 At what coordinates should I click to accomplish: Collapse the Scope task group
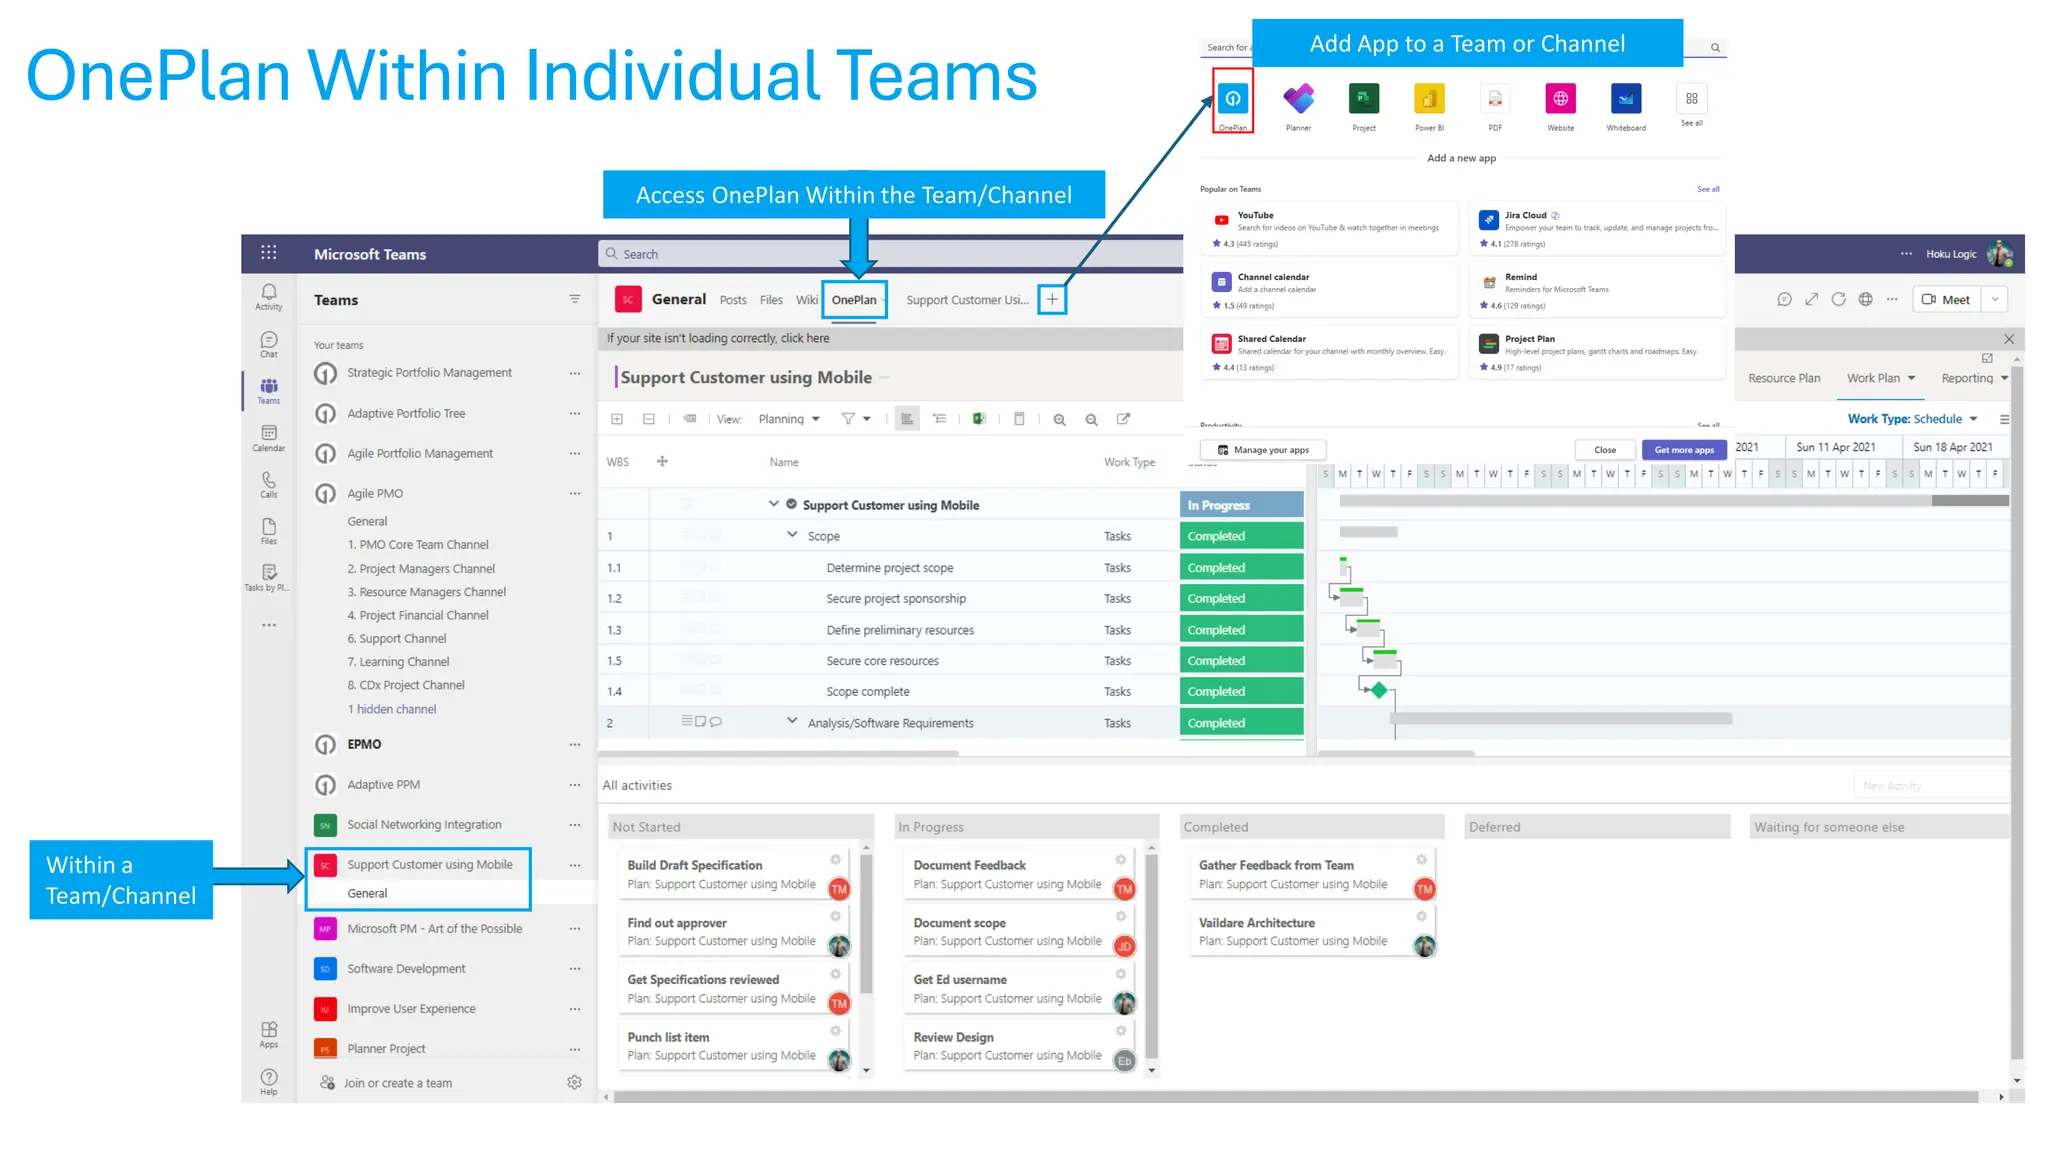[792, 535]
